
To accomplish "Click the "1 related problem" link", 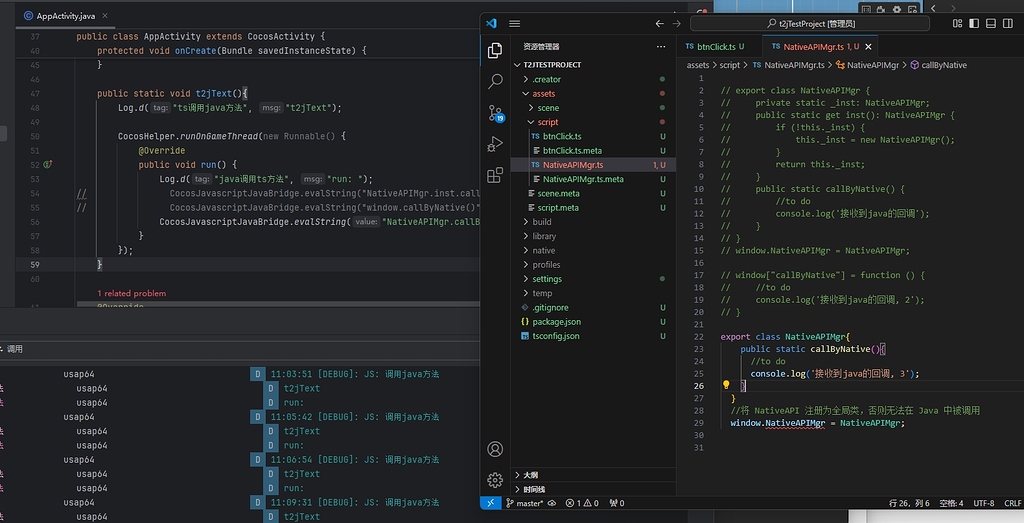I will pyautogui.click(x=131, y=293).
